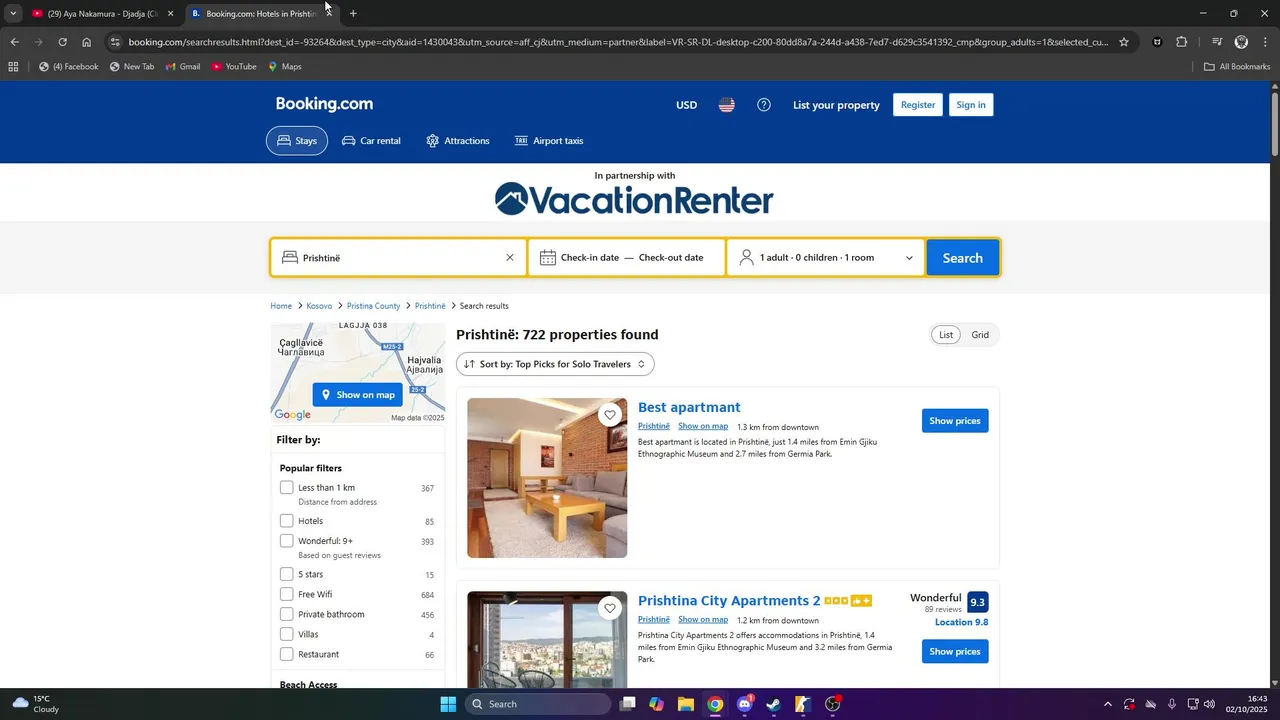Open the Attractions tab
This screenshot has width=1280, height=720.
point(458,141)
